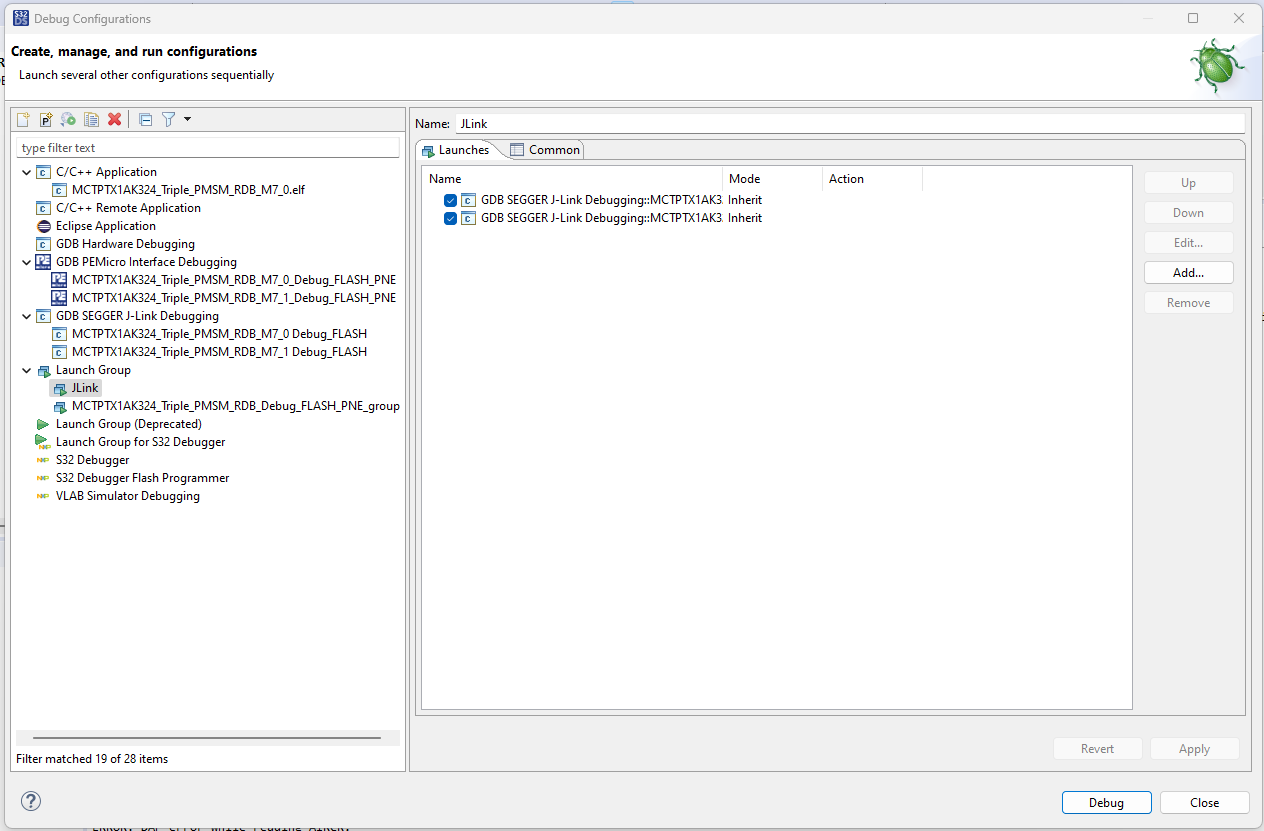Image resolution: width=1264 pixels, height=831 pixels.
Task: Uncheck the first GDB SEGGER J-Link launch entry
Action: point(450,200)
